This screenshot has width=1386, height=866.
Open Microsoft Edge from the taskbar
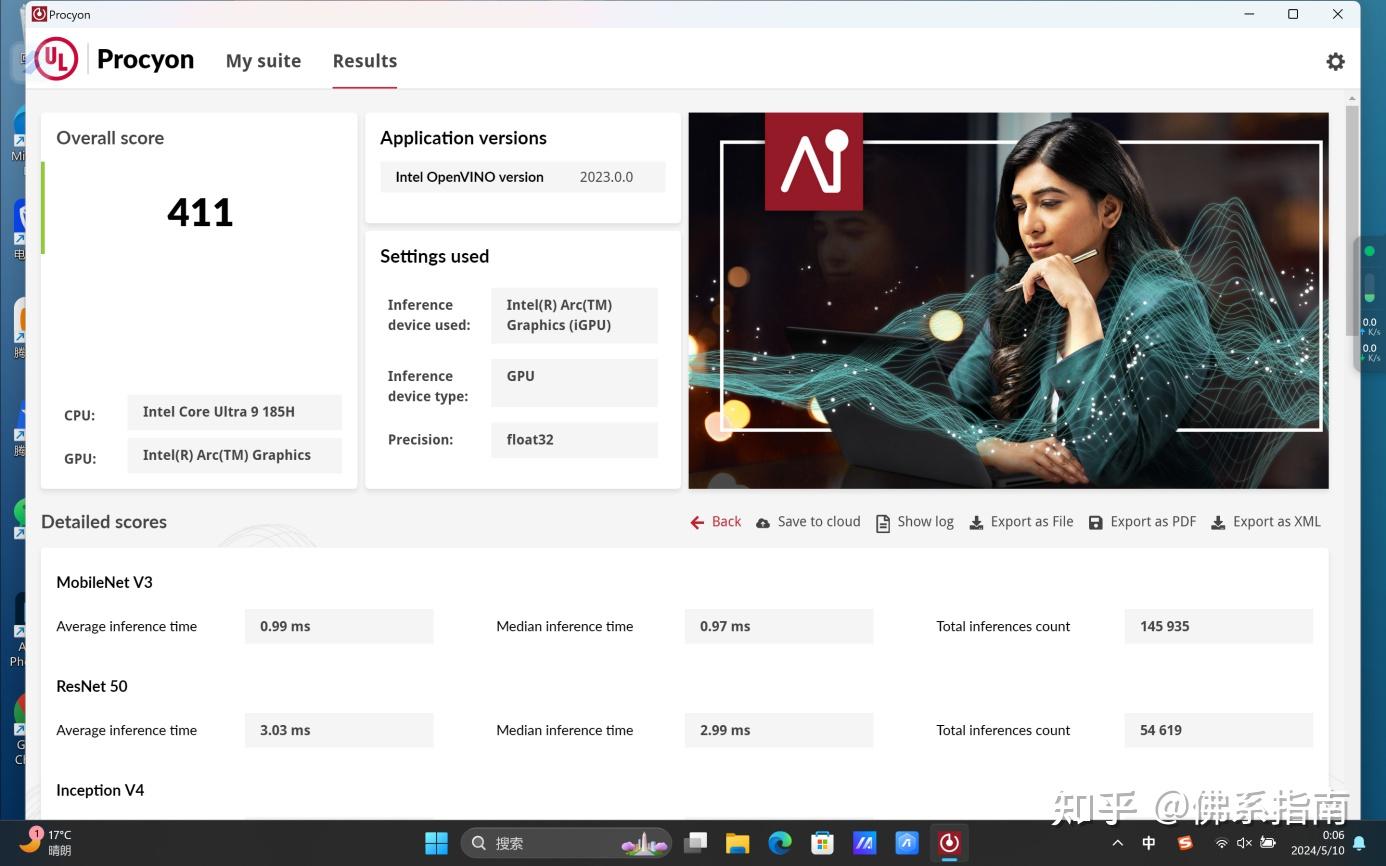coord(780,843)
